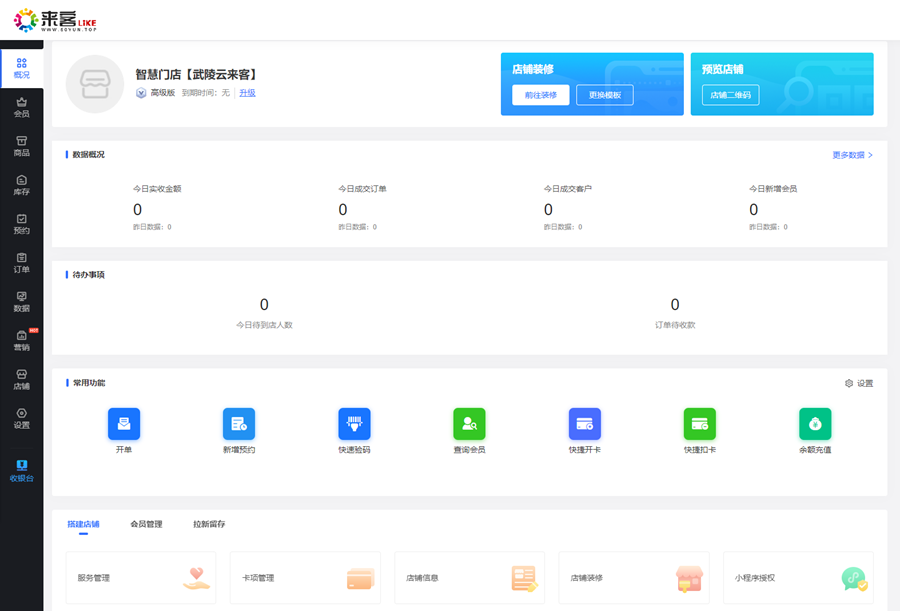This screenshot has height=611, width=900.
Task: Click the 开单 quick function icon
Action: [124, 424]
